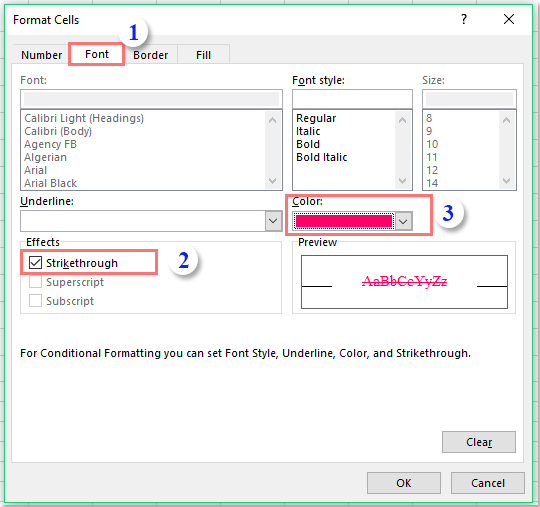Open the Color dropdown arrow
Image resolution: width=540 pixels, height=507 pixels.
pos(403,221)
